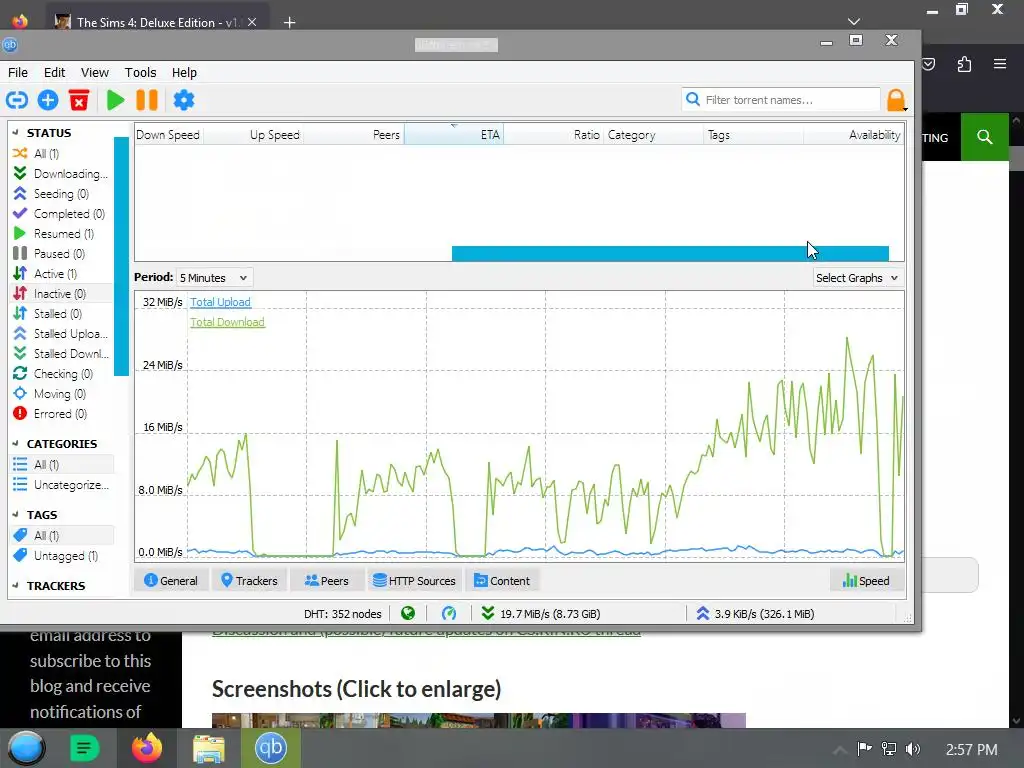Image resolution: width=1024 pixels, height=768 pixels.
Task: Collapse the CATEGORIES section
Action: point(16,443)
